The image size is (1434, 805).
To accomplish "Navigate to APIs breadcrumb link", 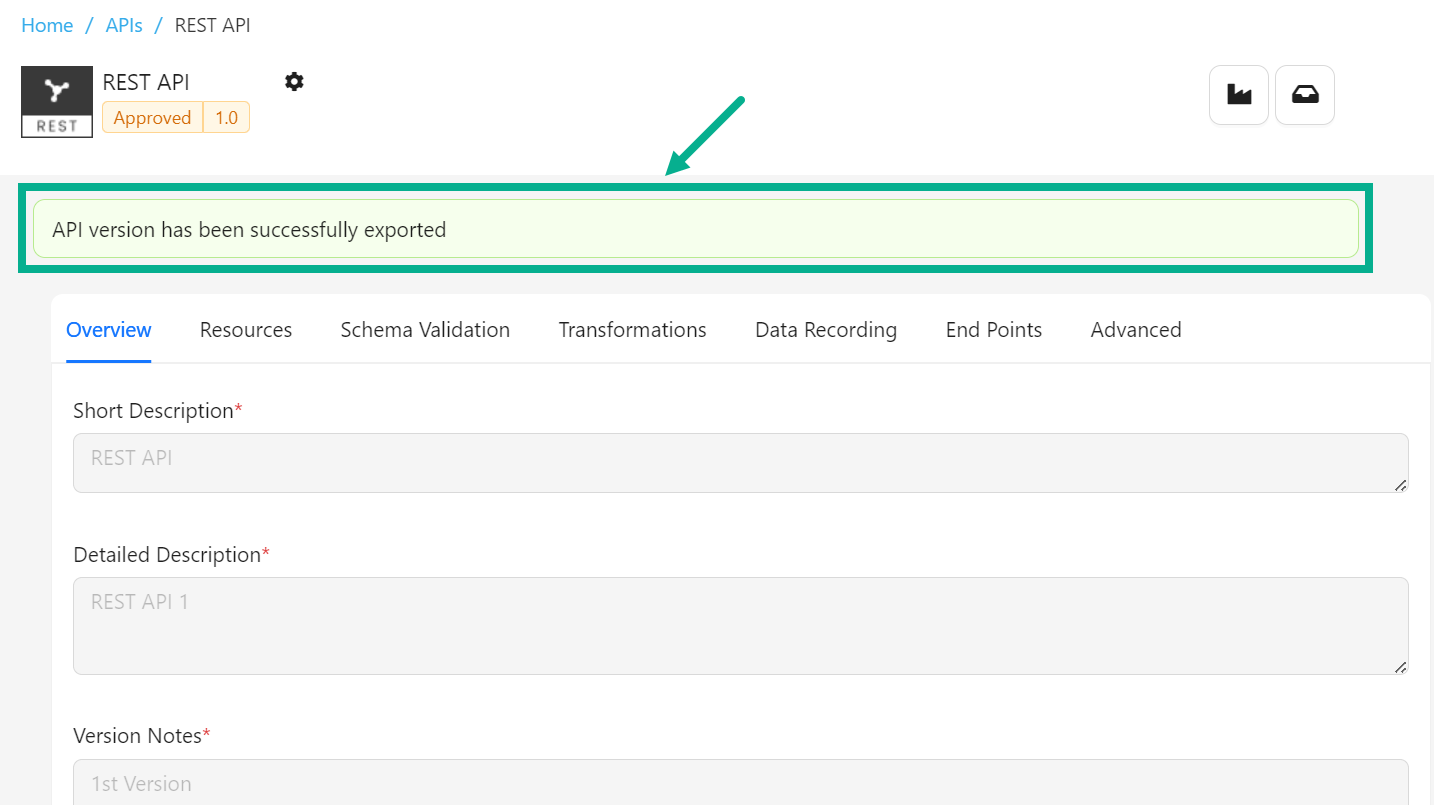I will point(124,26).
